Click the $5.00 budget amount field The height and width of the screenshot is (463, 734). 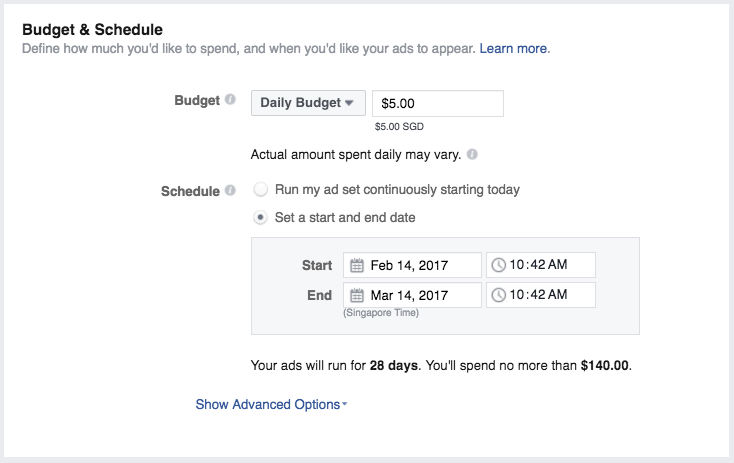(x=437, y=103)
